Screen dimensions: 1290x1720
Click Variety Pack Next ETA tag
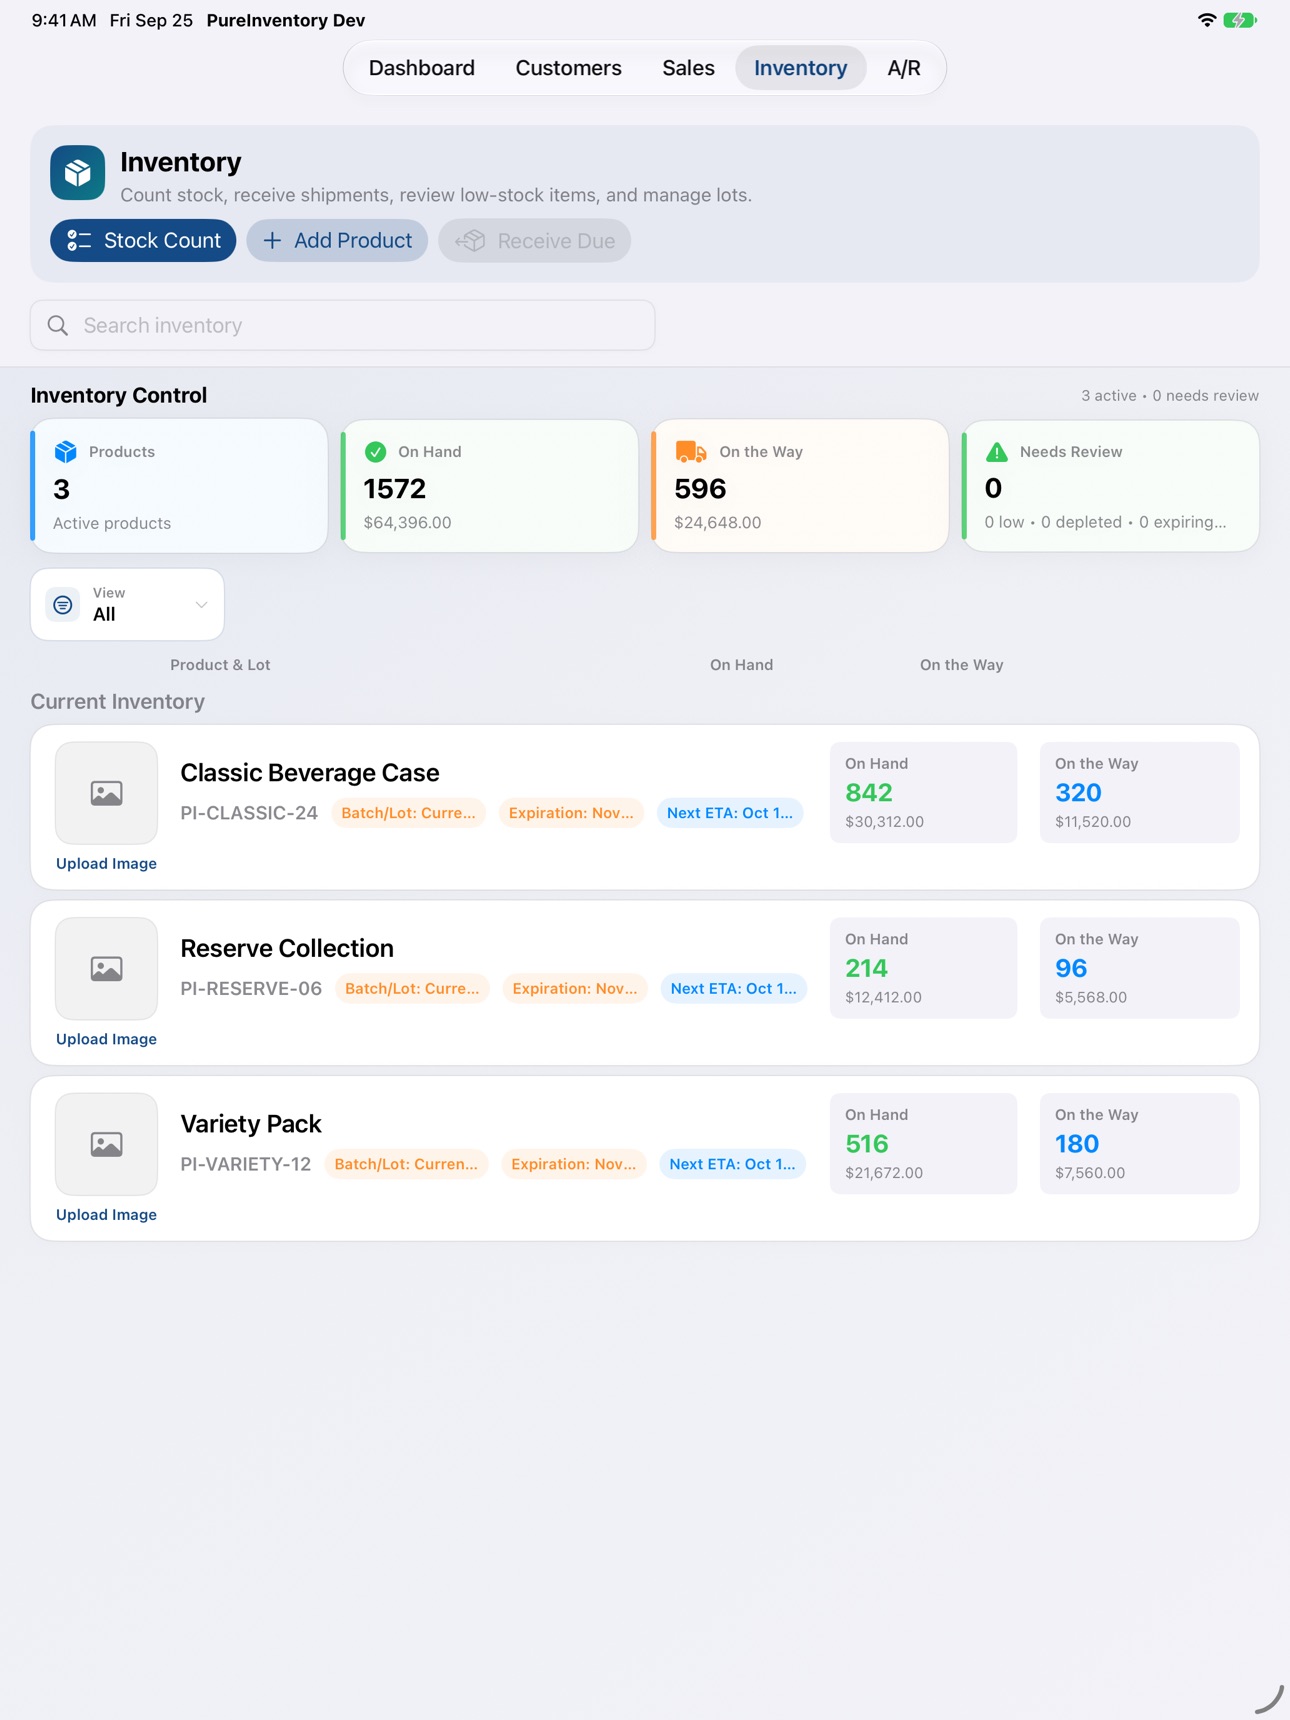tap(733, 1164)
